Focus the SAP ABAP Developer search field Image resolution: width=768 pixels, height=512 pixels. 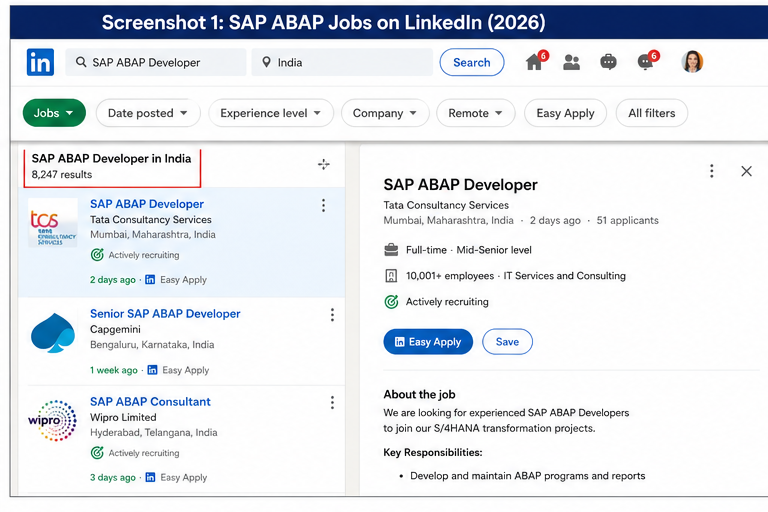156,62
